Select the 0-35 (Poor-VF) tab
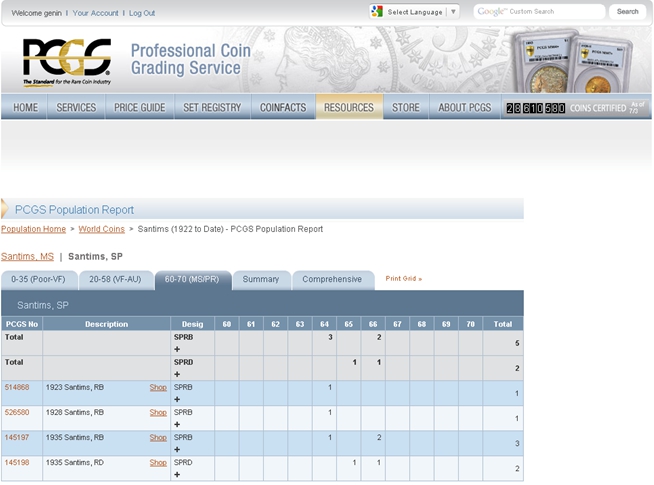The image size is (654, 485). [x=39, y=280]
